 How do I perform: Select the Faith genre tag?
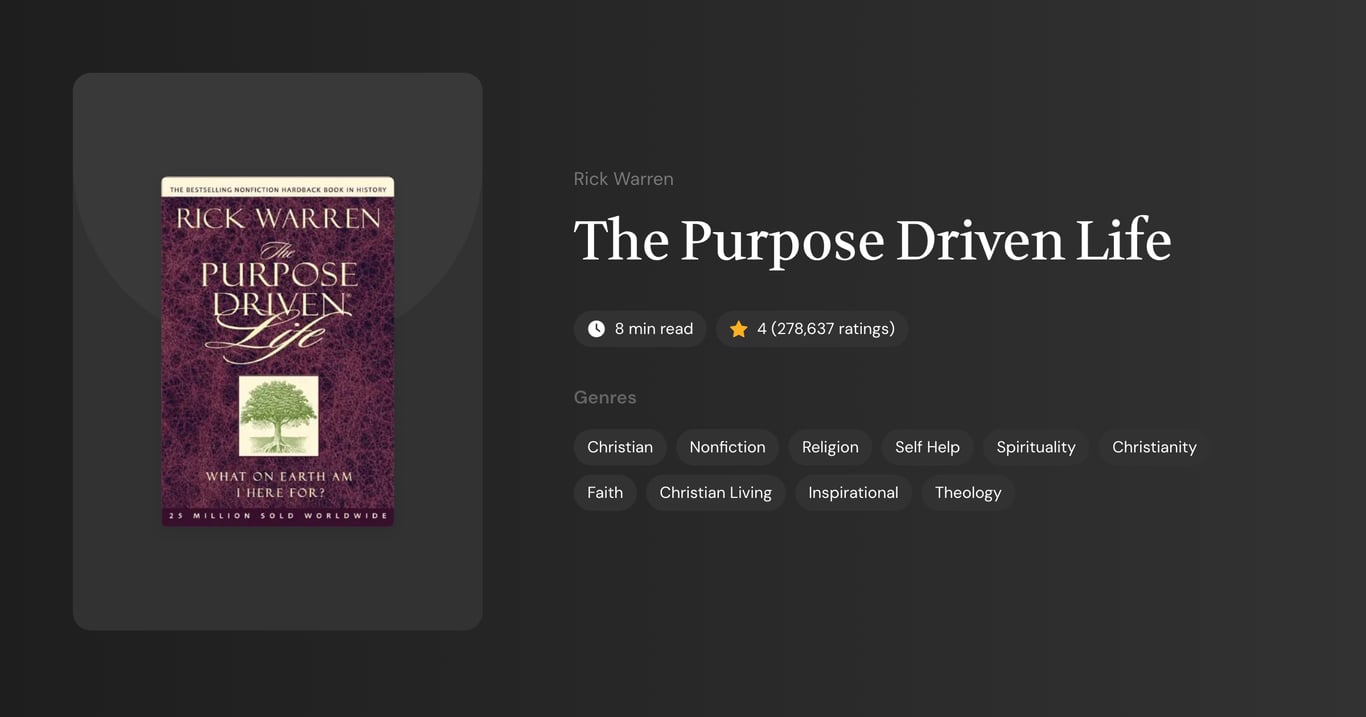[605, 492]
